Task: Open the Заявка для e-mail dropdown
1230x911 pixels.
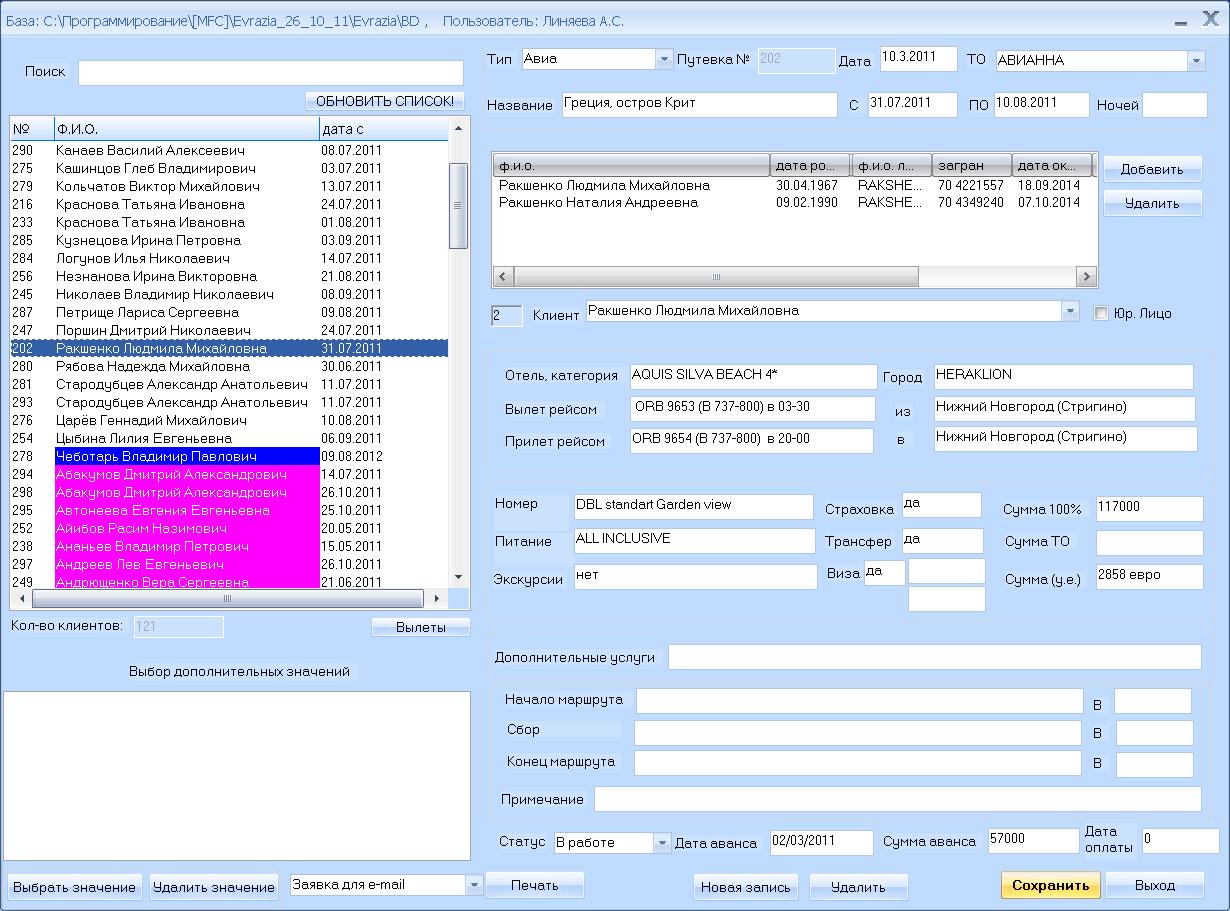Action: pyautogui.click(x=474, y=885)
